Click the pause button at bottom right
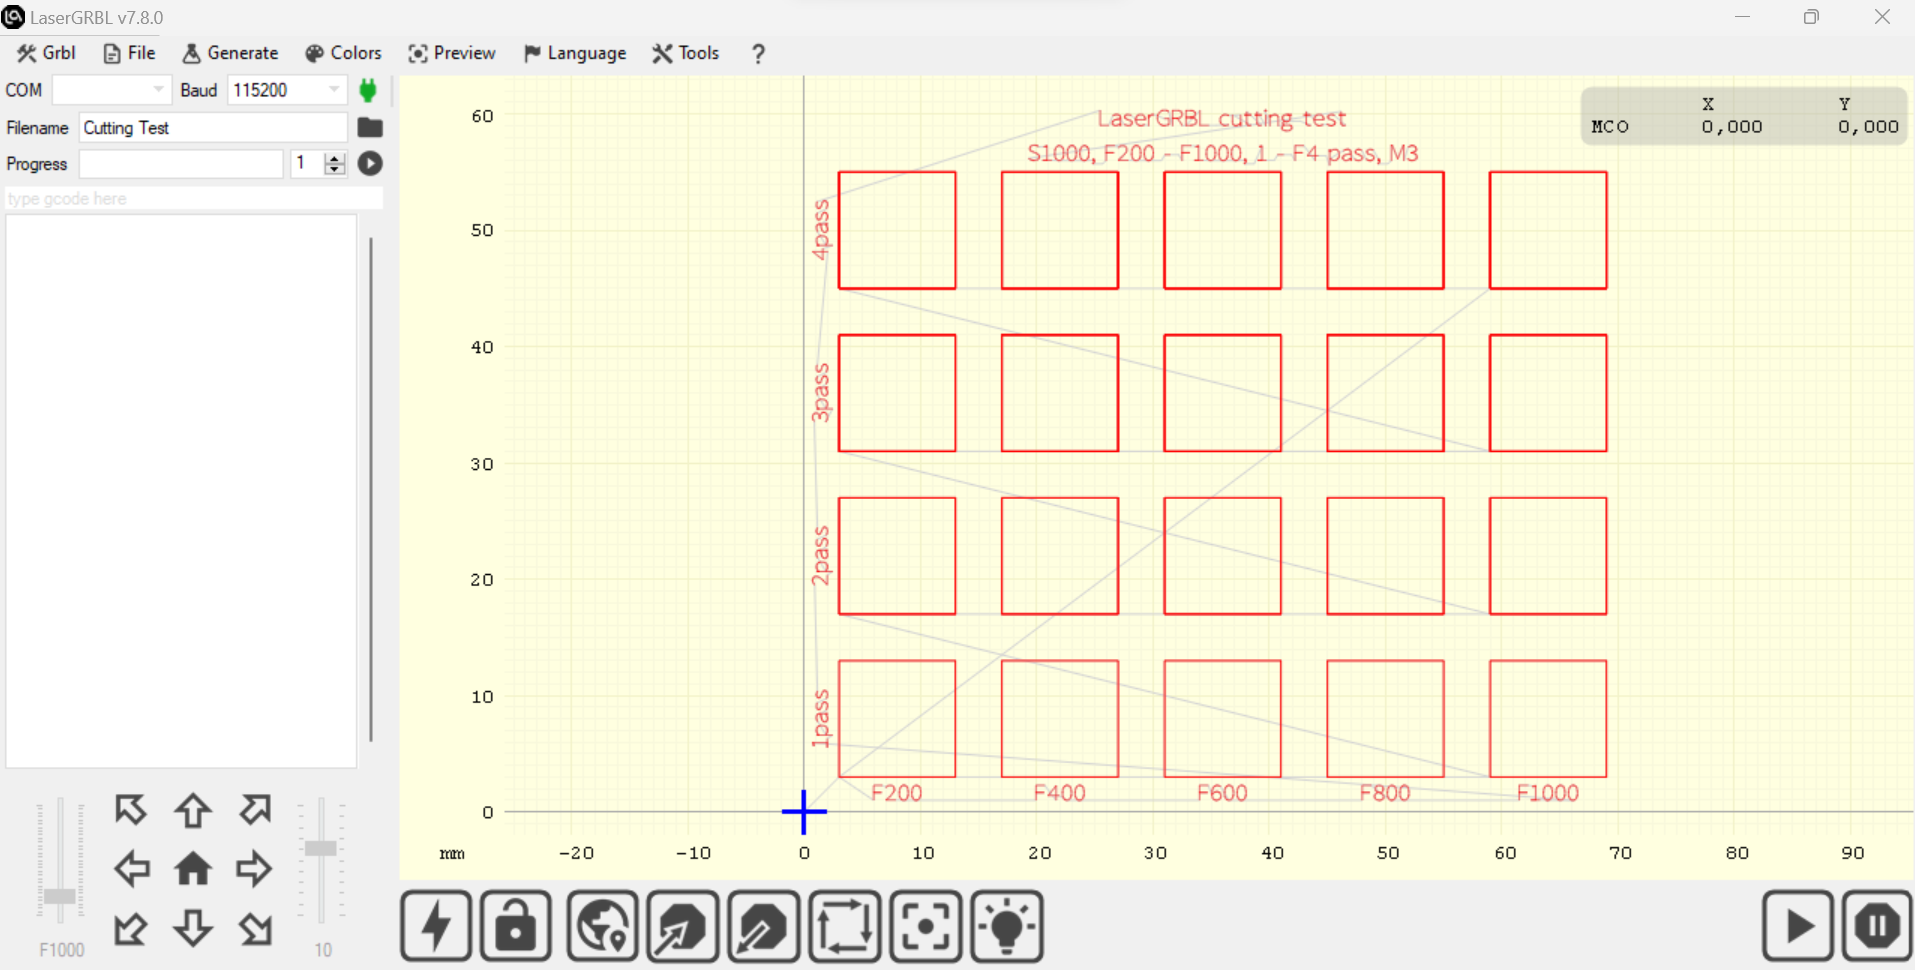This screenshot has width=1915, height=970. coord(1876,926)
